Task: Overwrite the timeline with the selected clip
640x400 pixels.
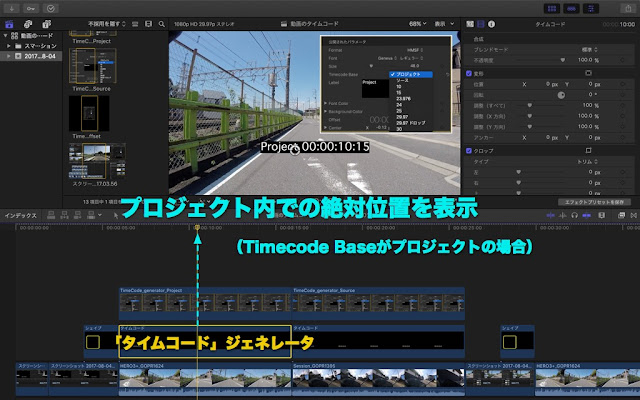Action: click(91, 215)
